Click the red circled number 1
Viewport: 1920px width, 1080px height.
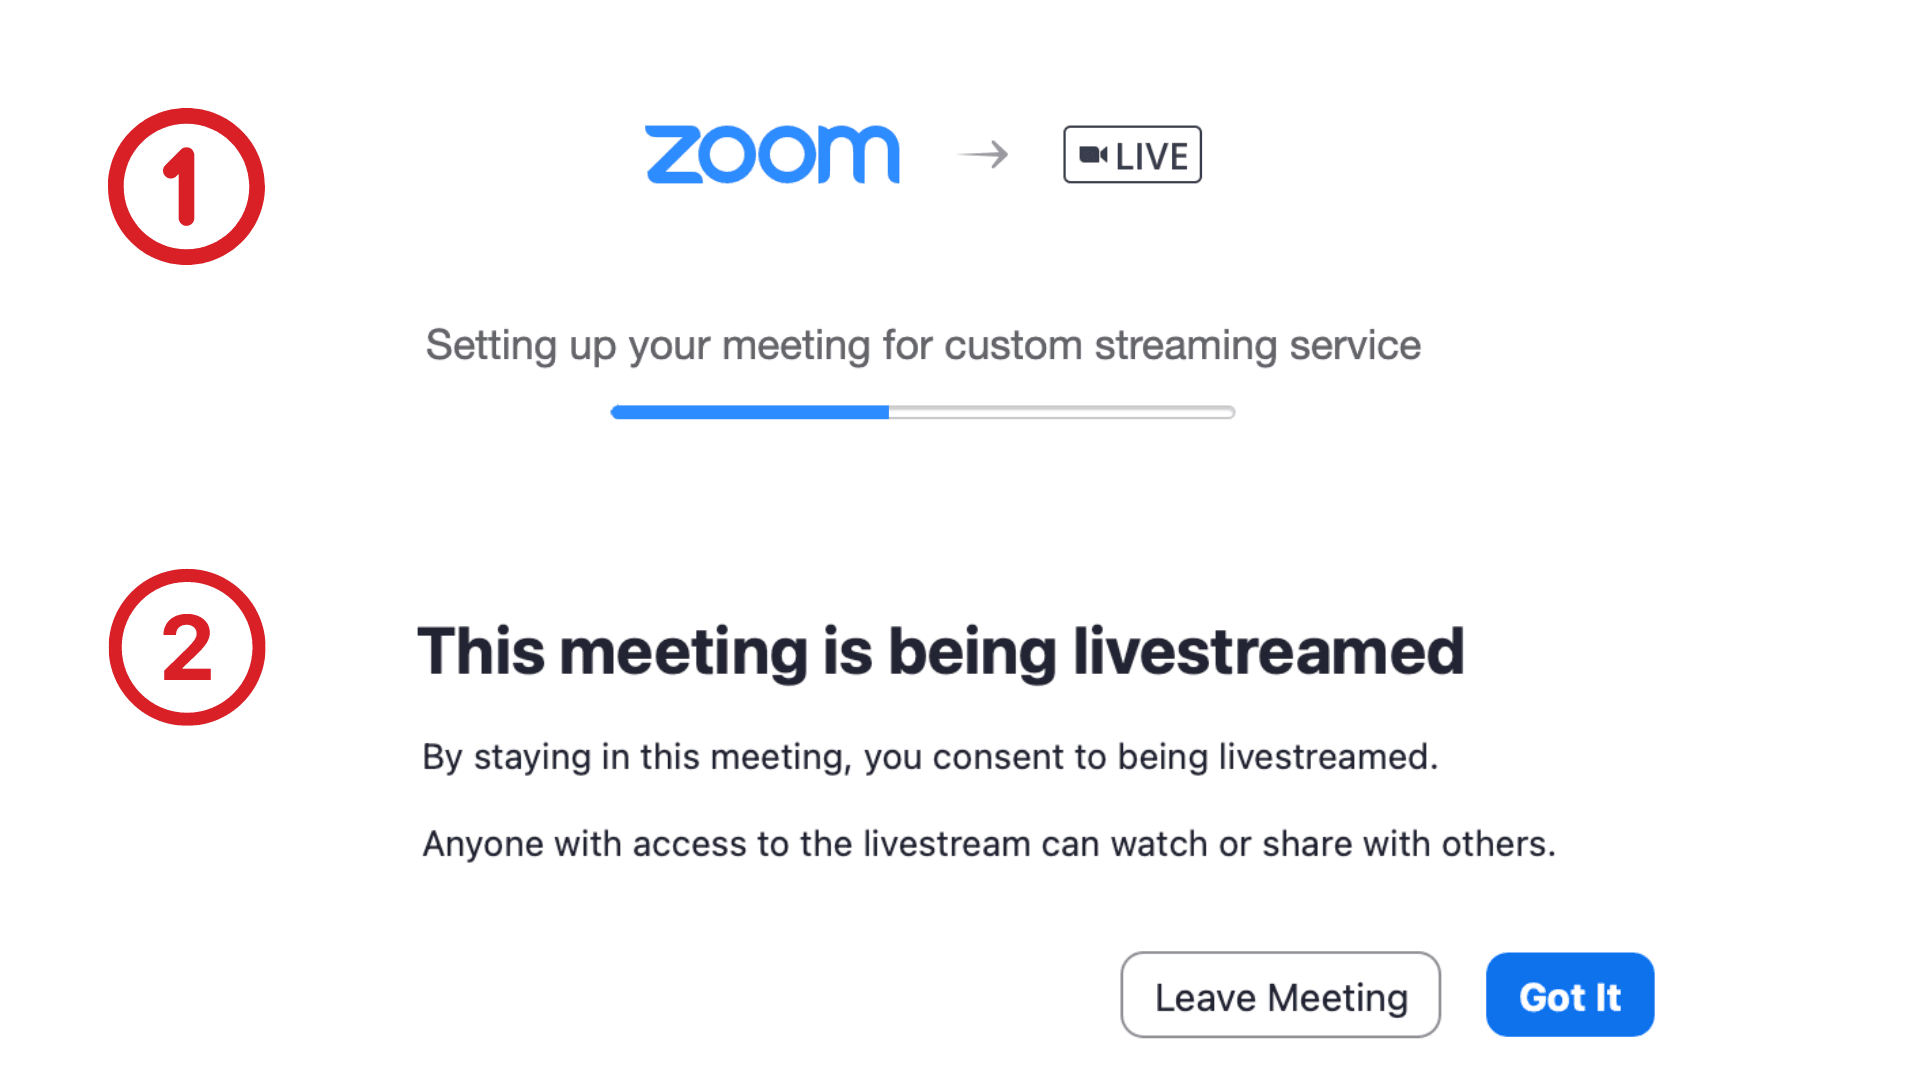186,187
